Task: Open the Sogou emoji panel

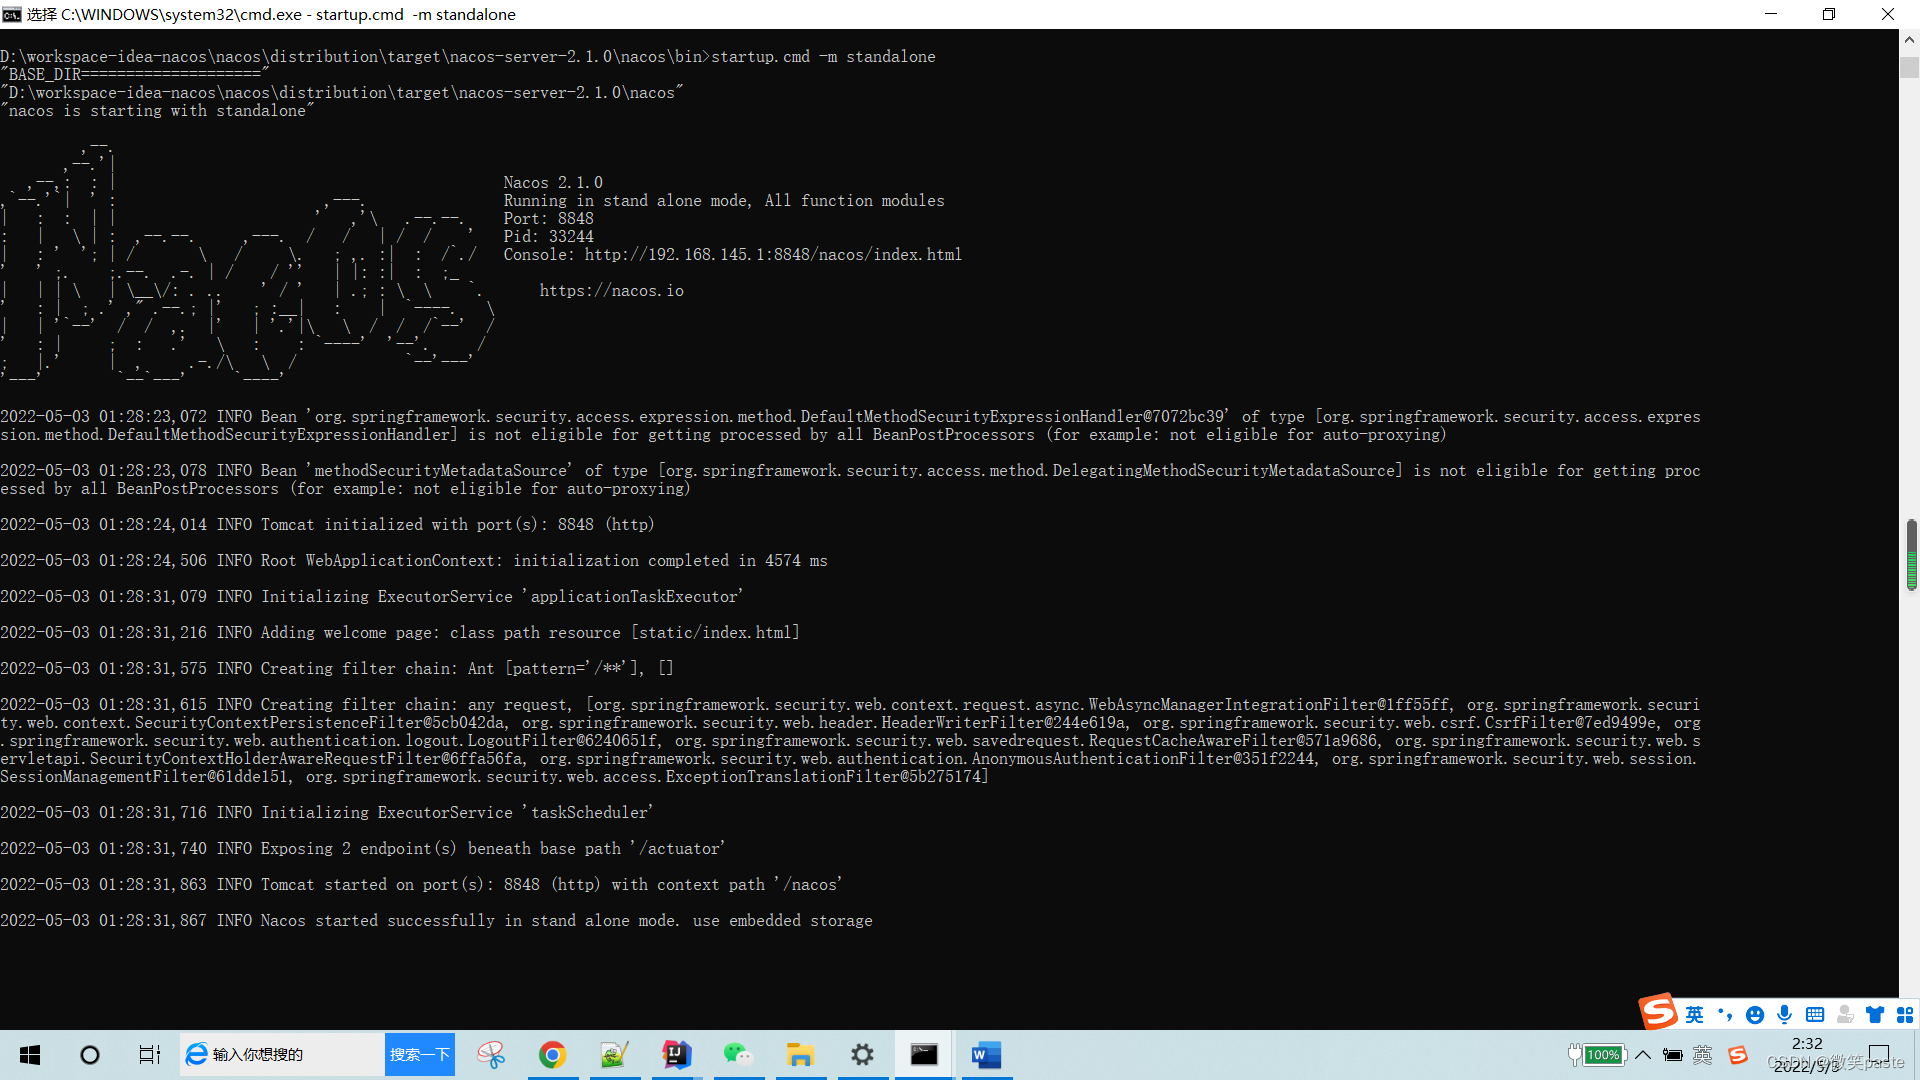Action: pyautogui.click(x=1755, y=1015)
